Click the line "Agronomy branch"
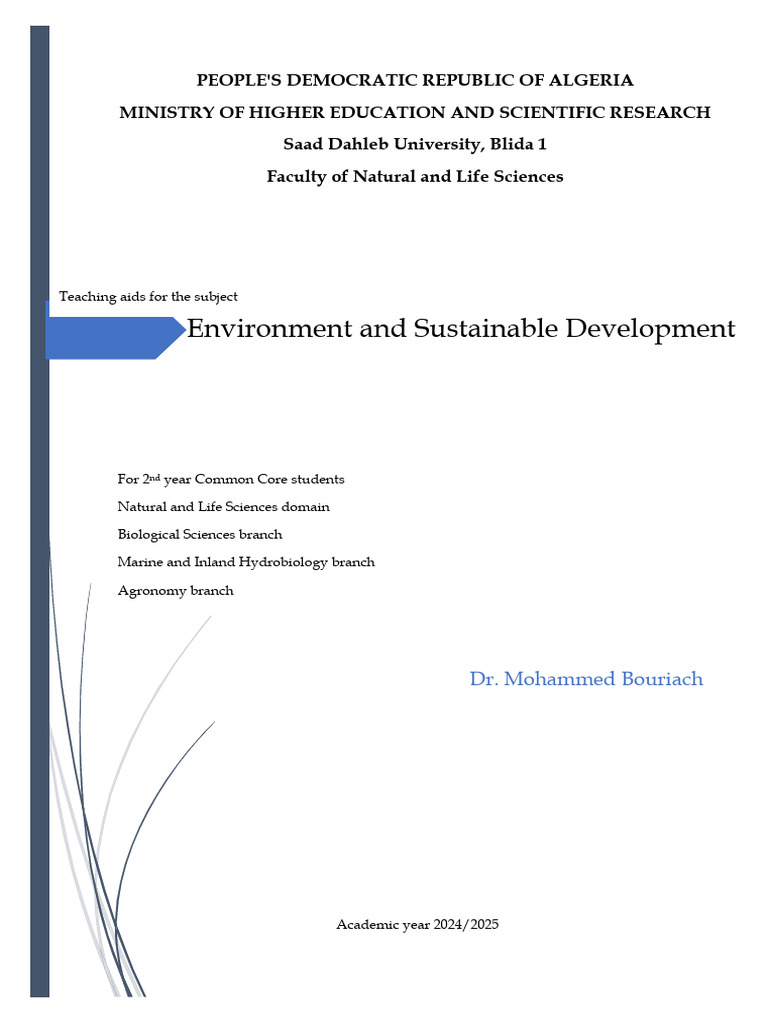Viewport: 768px width, 1024px height. pyautogui.click(x=176, y=591)
